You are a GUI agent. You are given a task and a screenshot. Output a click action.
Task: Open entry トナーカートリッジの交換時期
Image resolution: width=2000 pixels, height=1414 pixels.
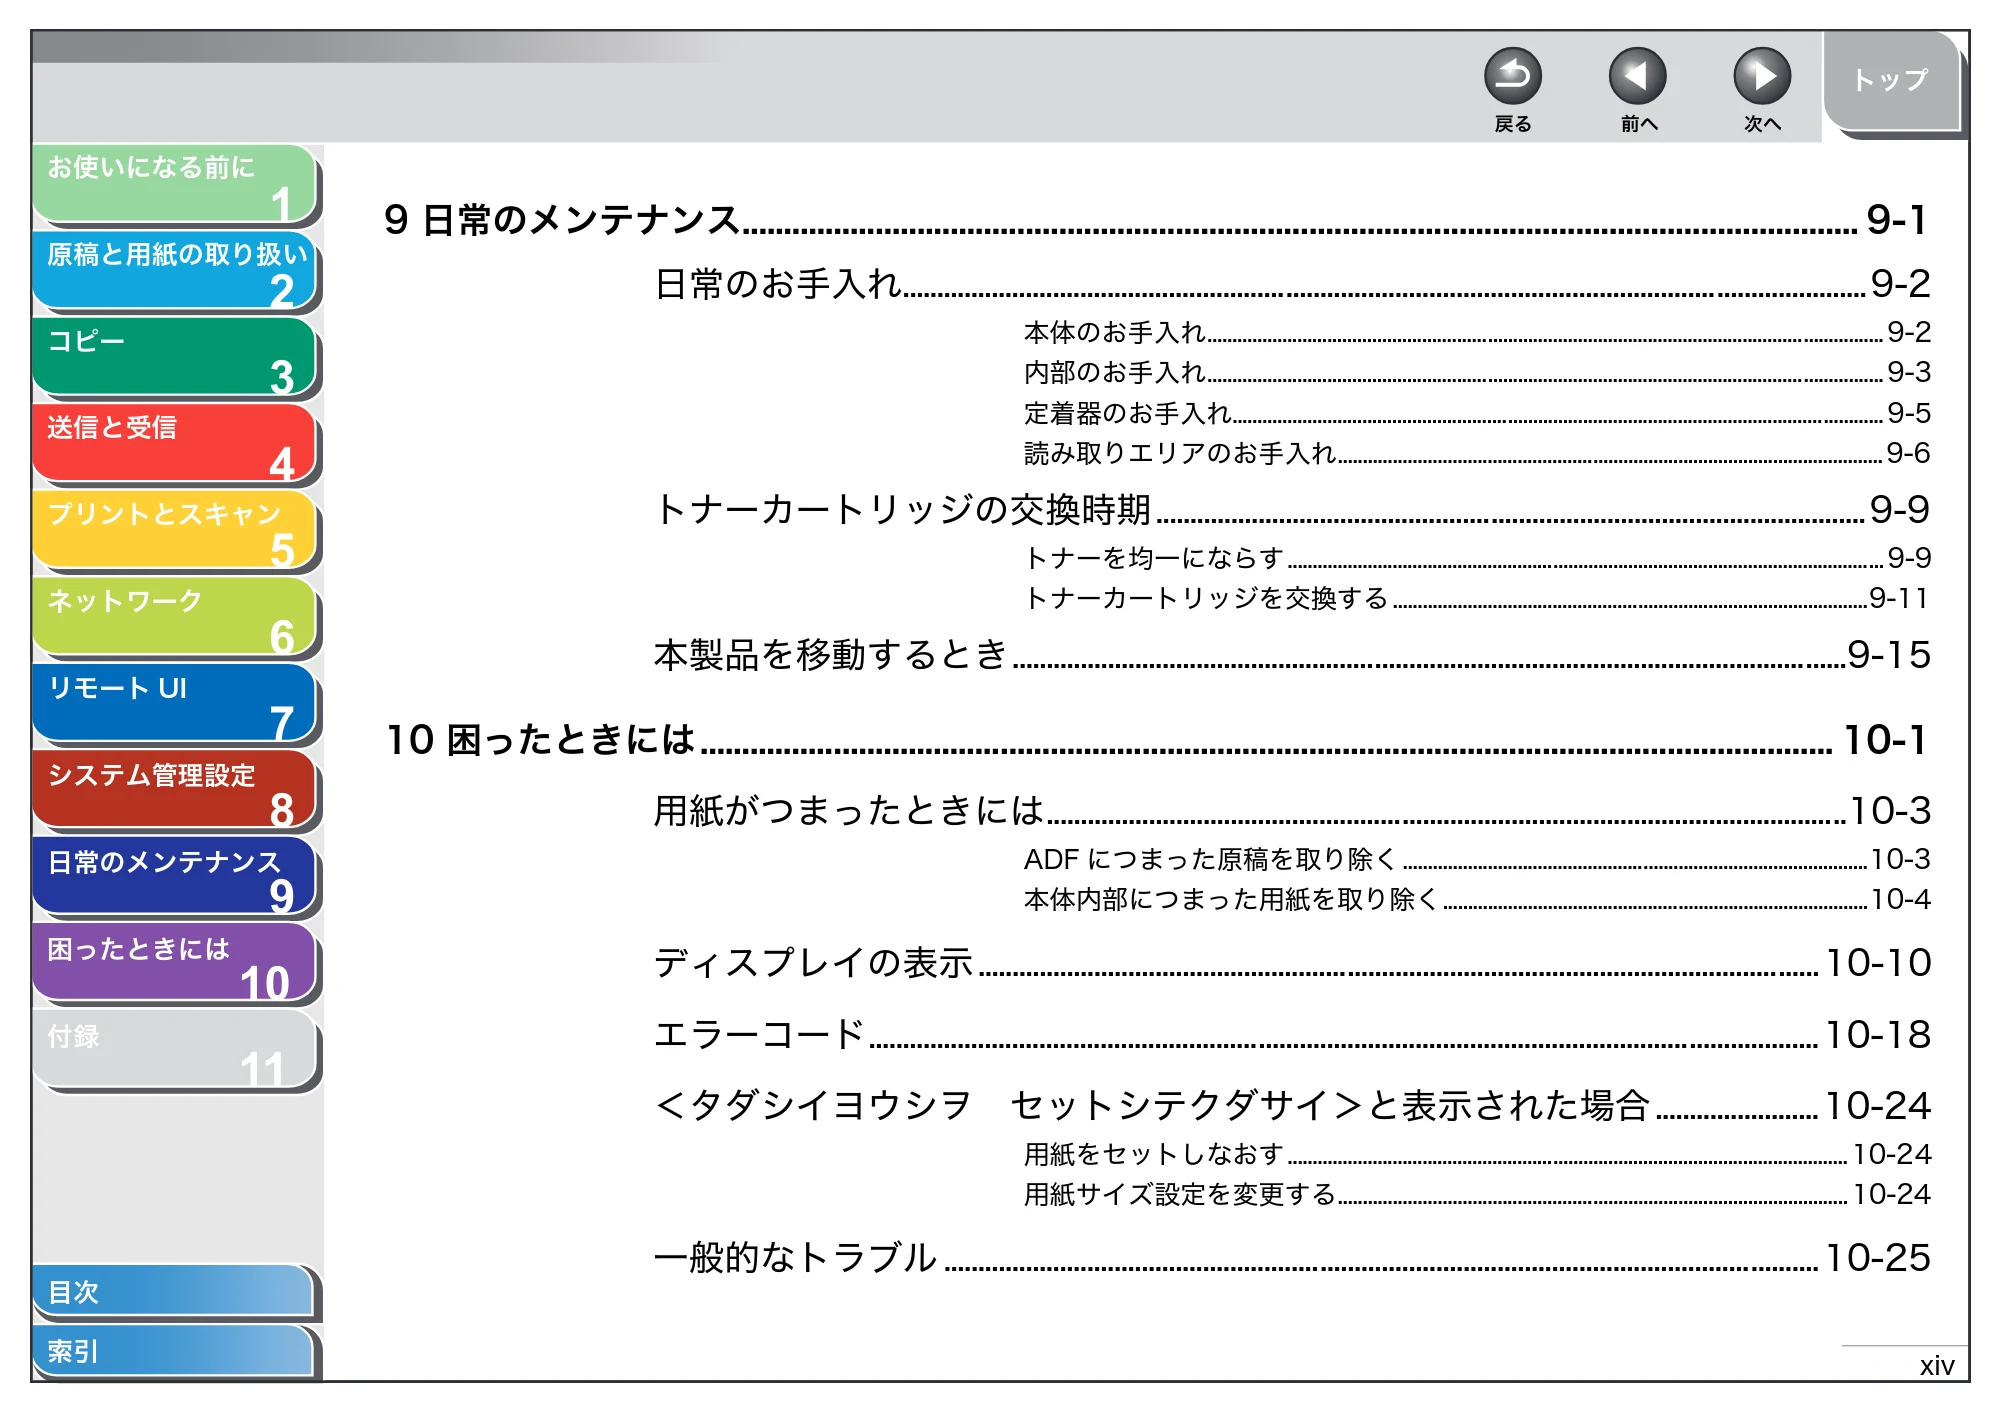1292,510
